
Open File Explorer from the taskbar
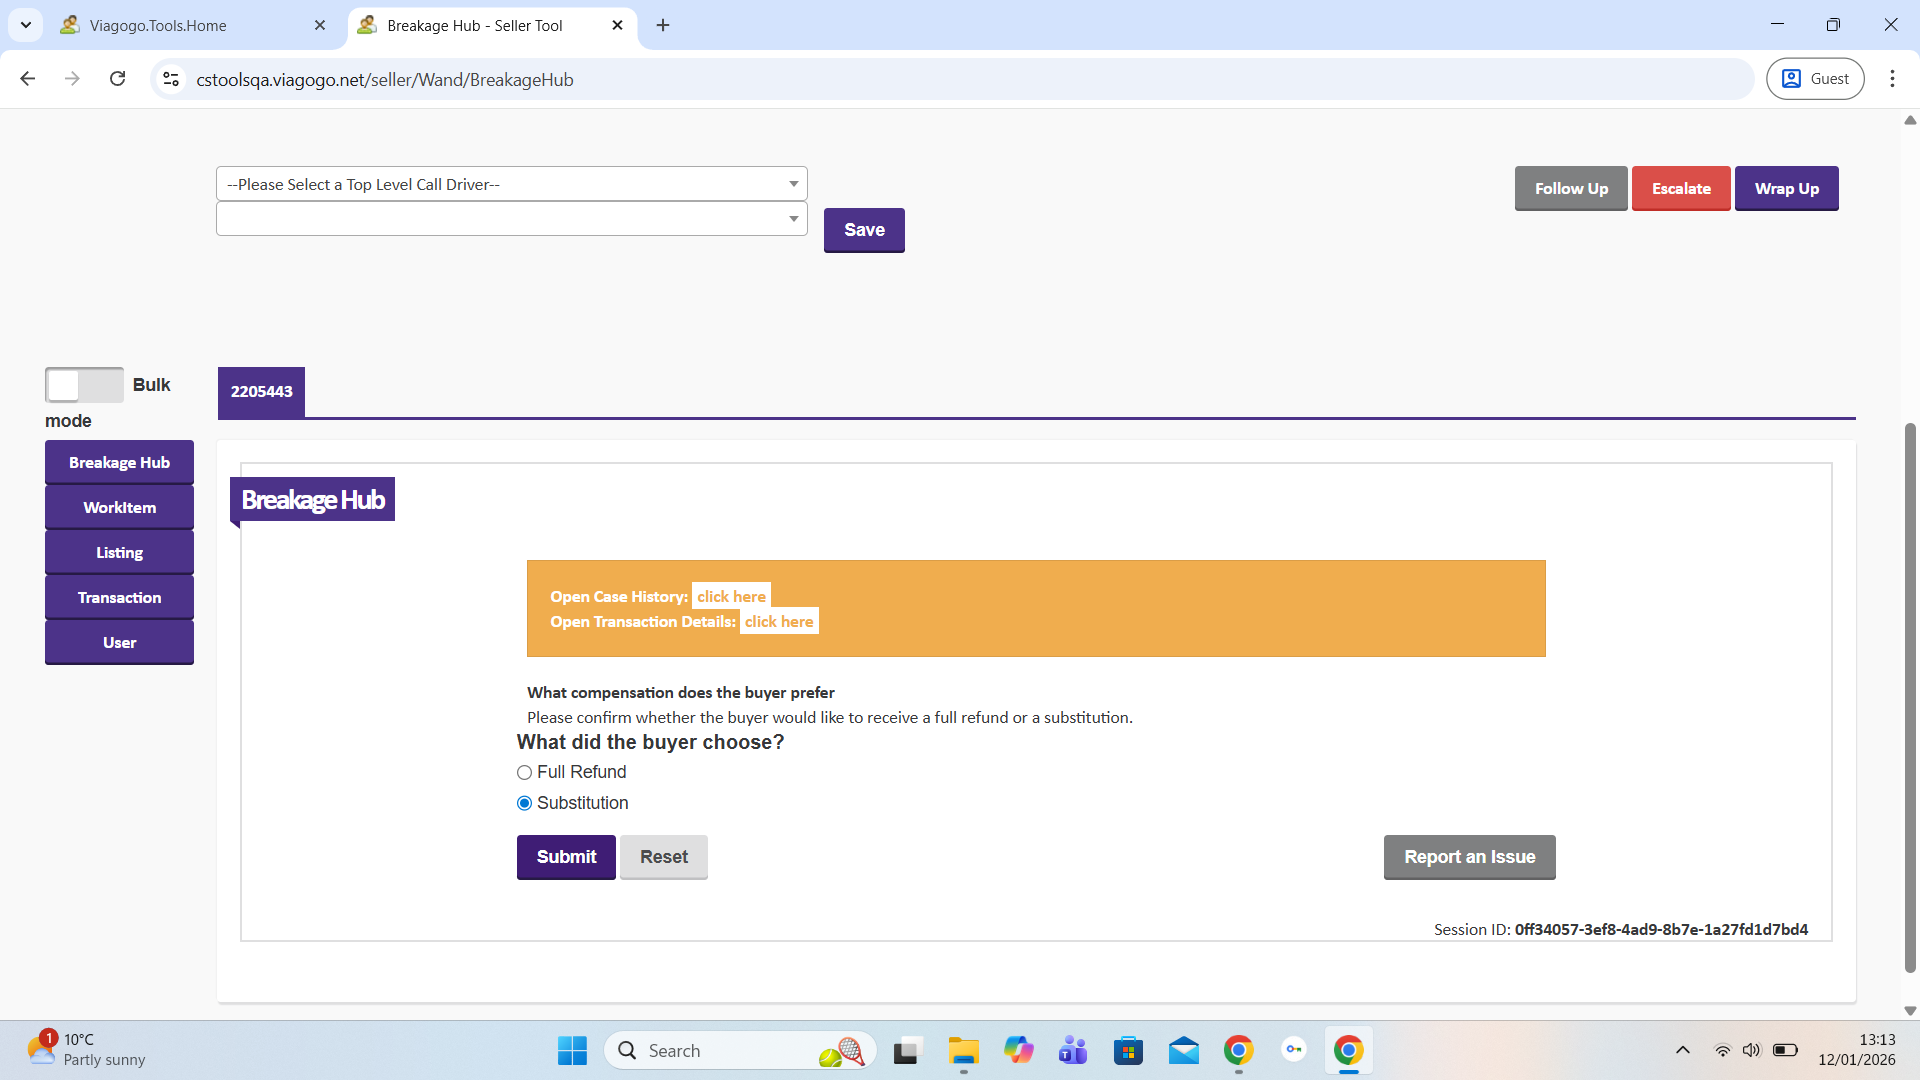(963, 1051)
